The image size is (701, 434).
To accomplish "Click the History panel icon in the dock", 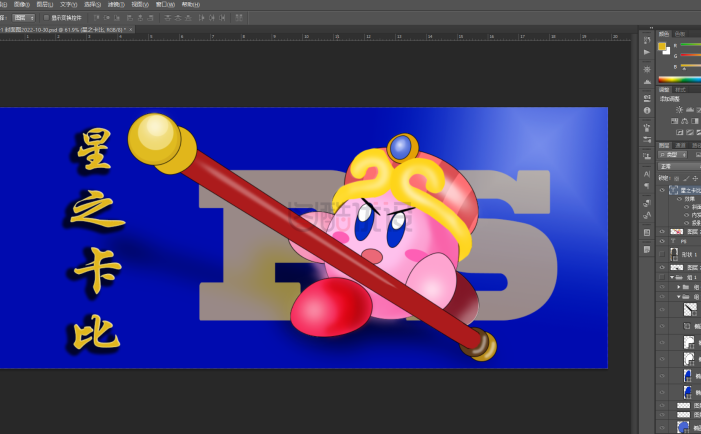I will (647, 39).
